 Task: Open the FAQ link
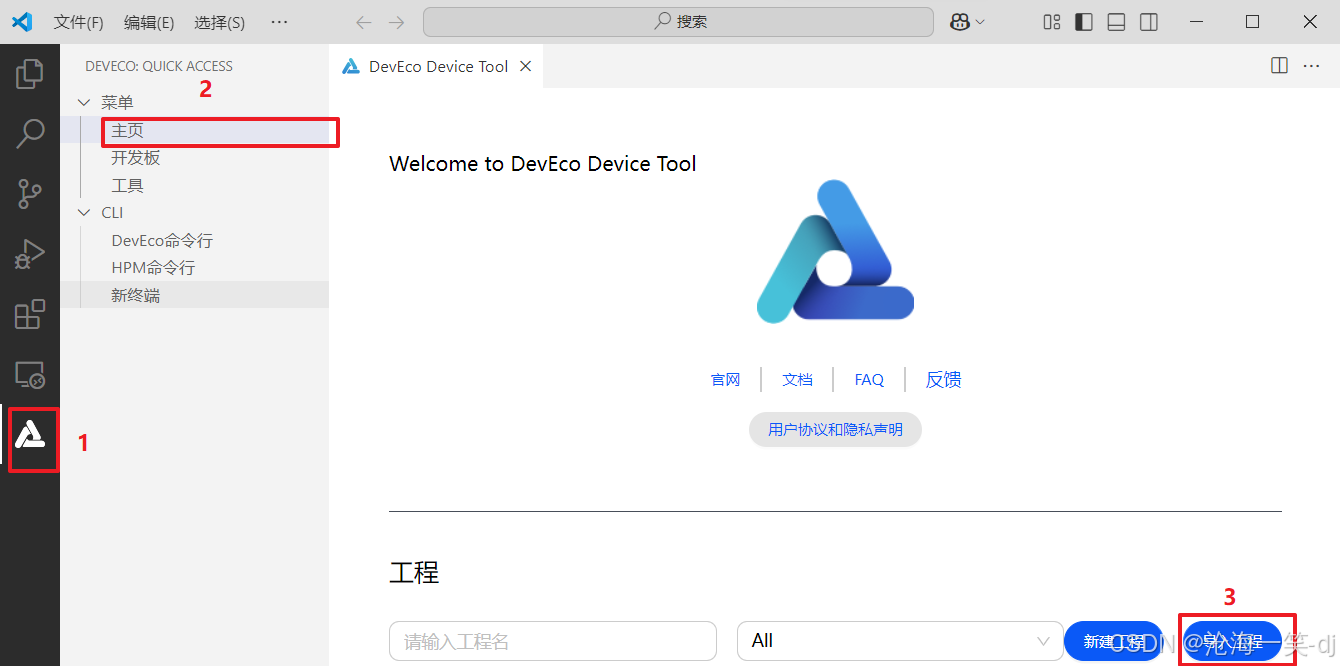pos(869,380)
